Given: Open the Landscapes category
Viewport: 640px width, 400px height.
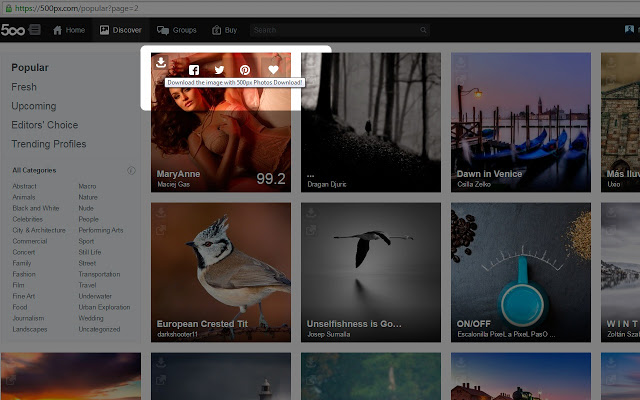Looking at the screenshot, I should pyautogui.click(x=30, y=329).
